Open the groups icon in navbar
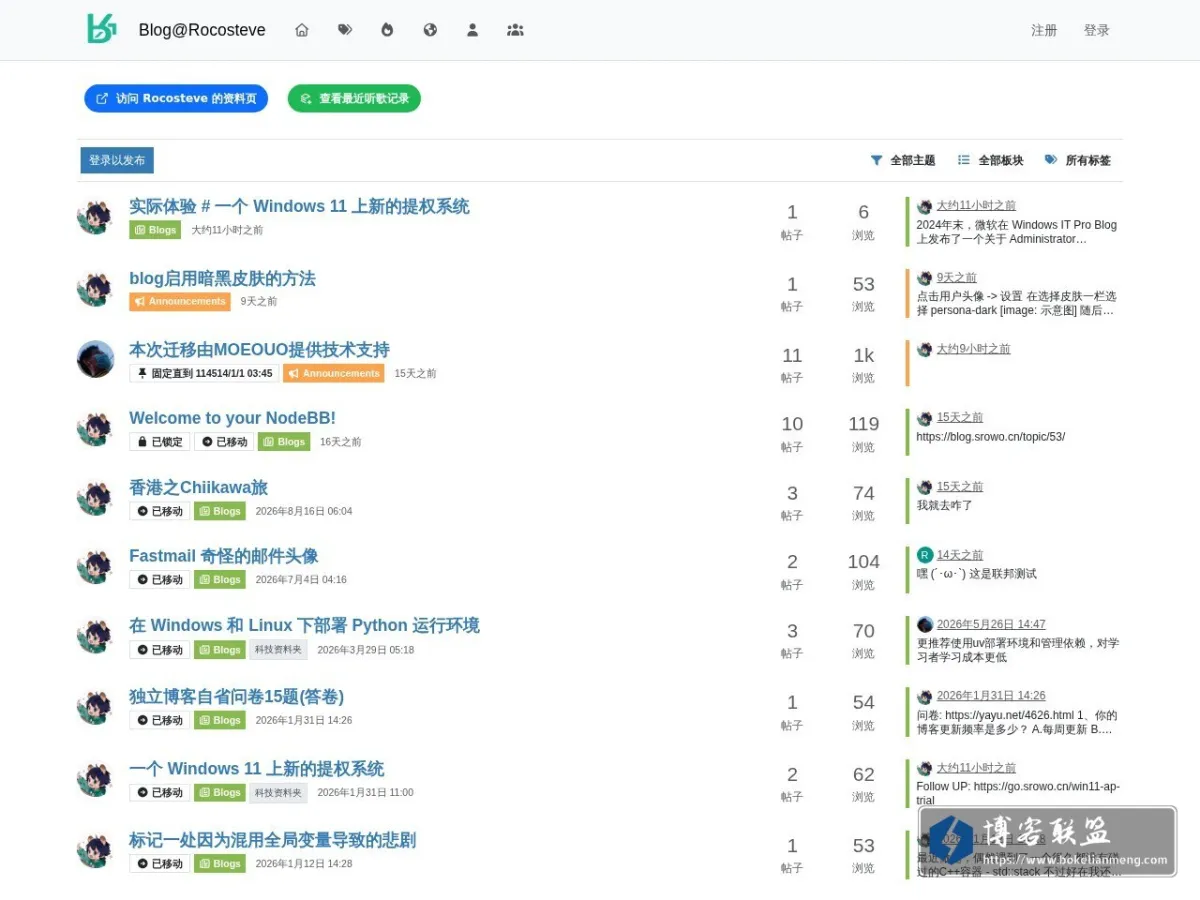1200x900 pixels. point(515,30)
